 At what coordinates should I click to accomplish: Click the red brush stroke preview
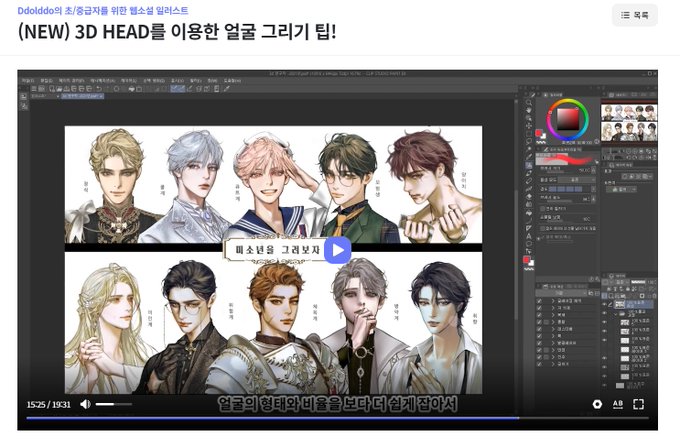pyautogui.click(x=568, y=160)
